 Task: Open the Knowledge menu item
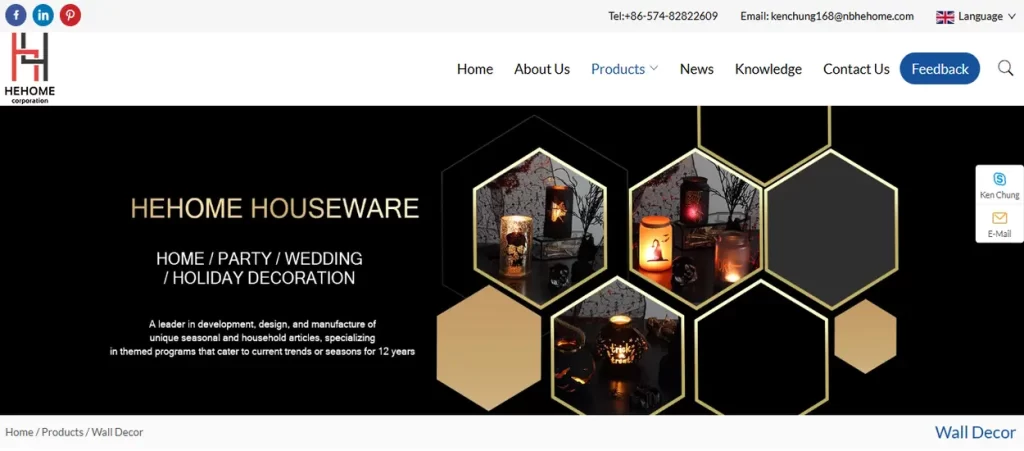(x=768, y=69)
